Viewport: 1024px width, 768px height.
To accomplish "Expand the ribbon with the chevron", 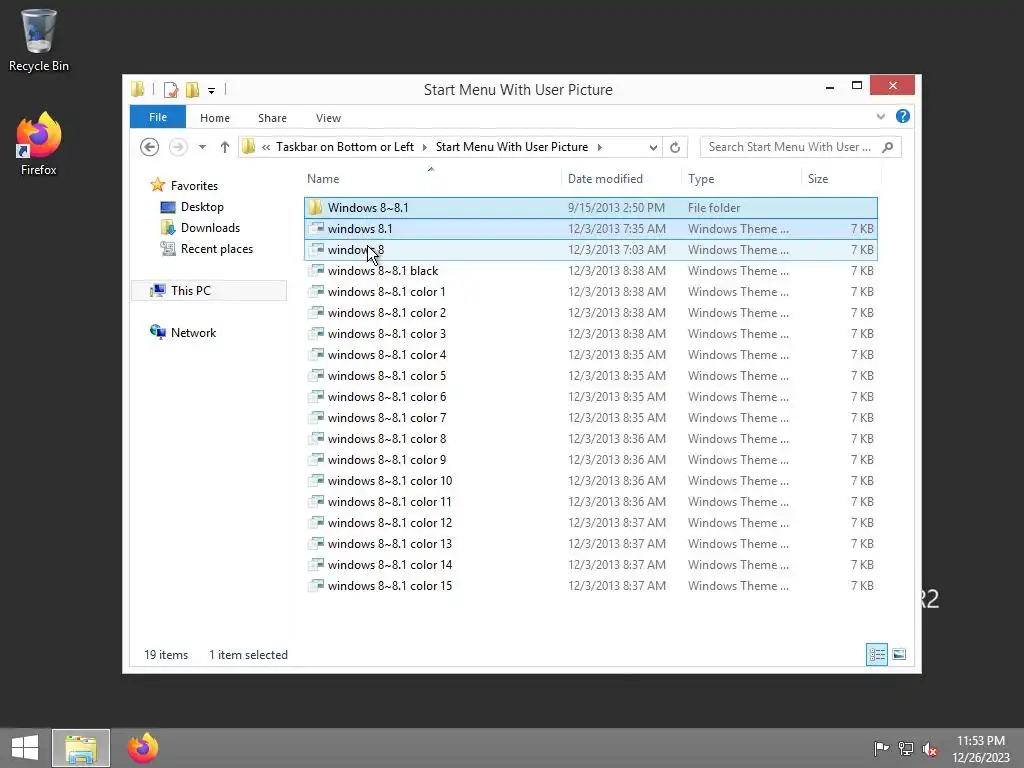I will [x=880, y=117].
